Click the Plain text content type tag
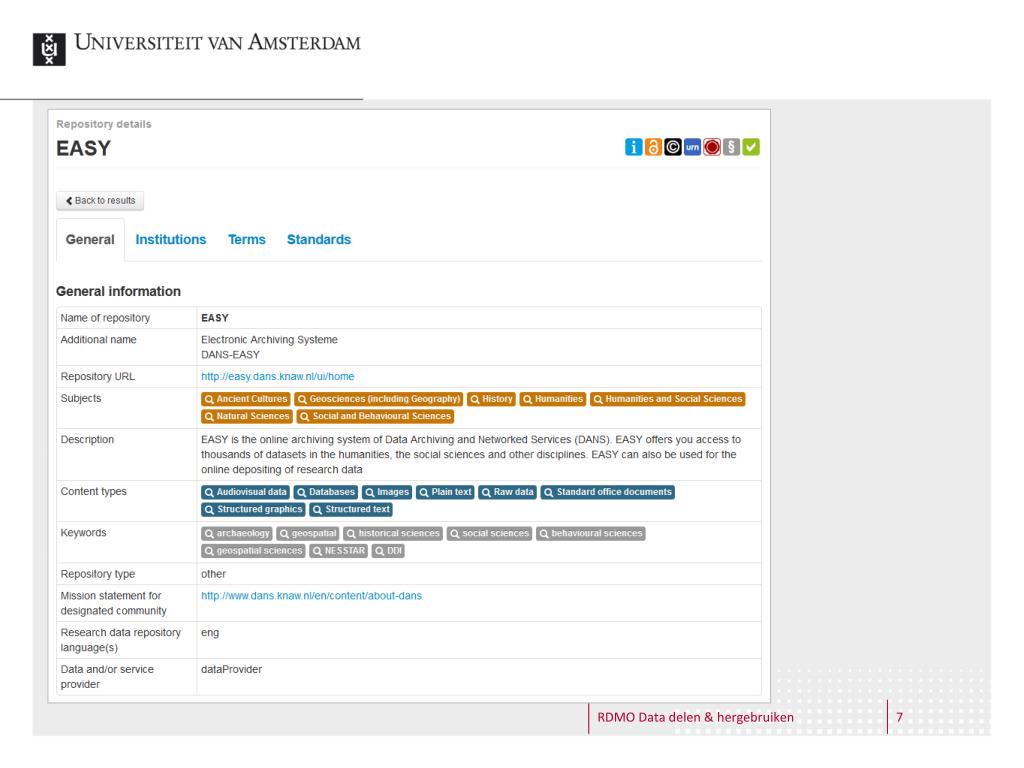The height and width of the screenshot is (768, 1024). click(x=445, y=492)
